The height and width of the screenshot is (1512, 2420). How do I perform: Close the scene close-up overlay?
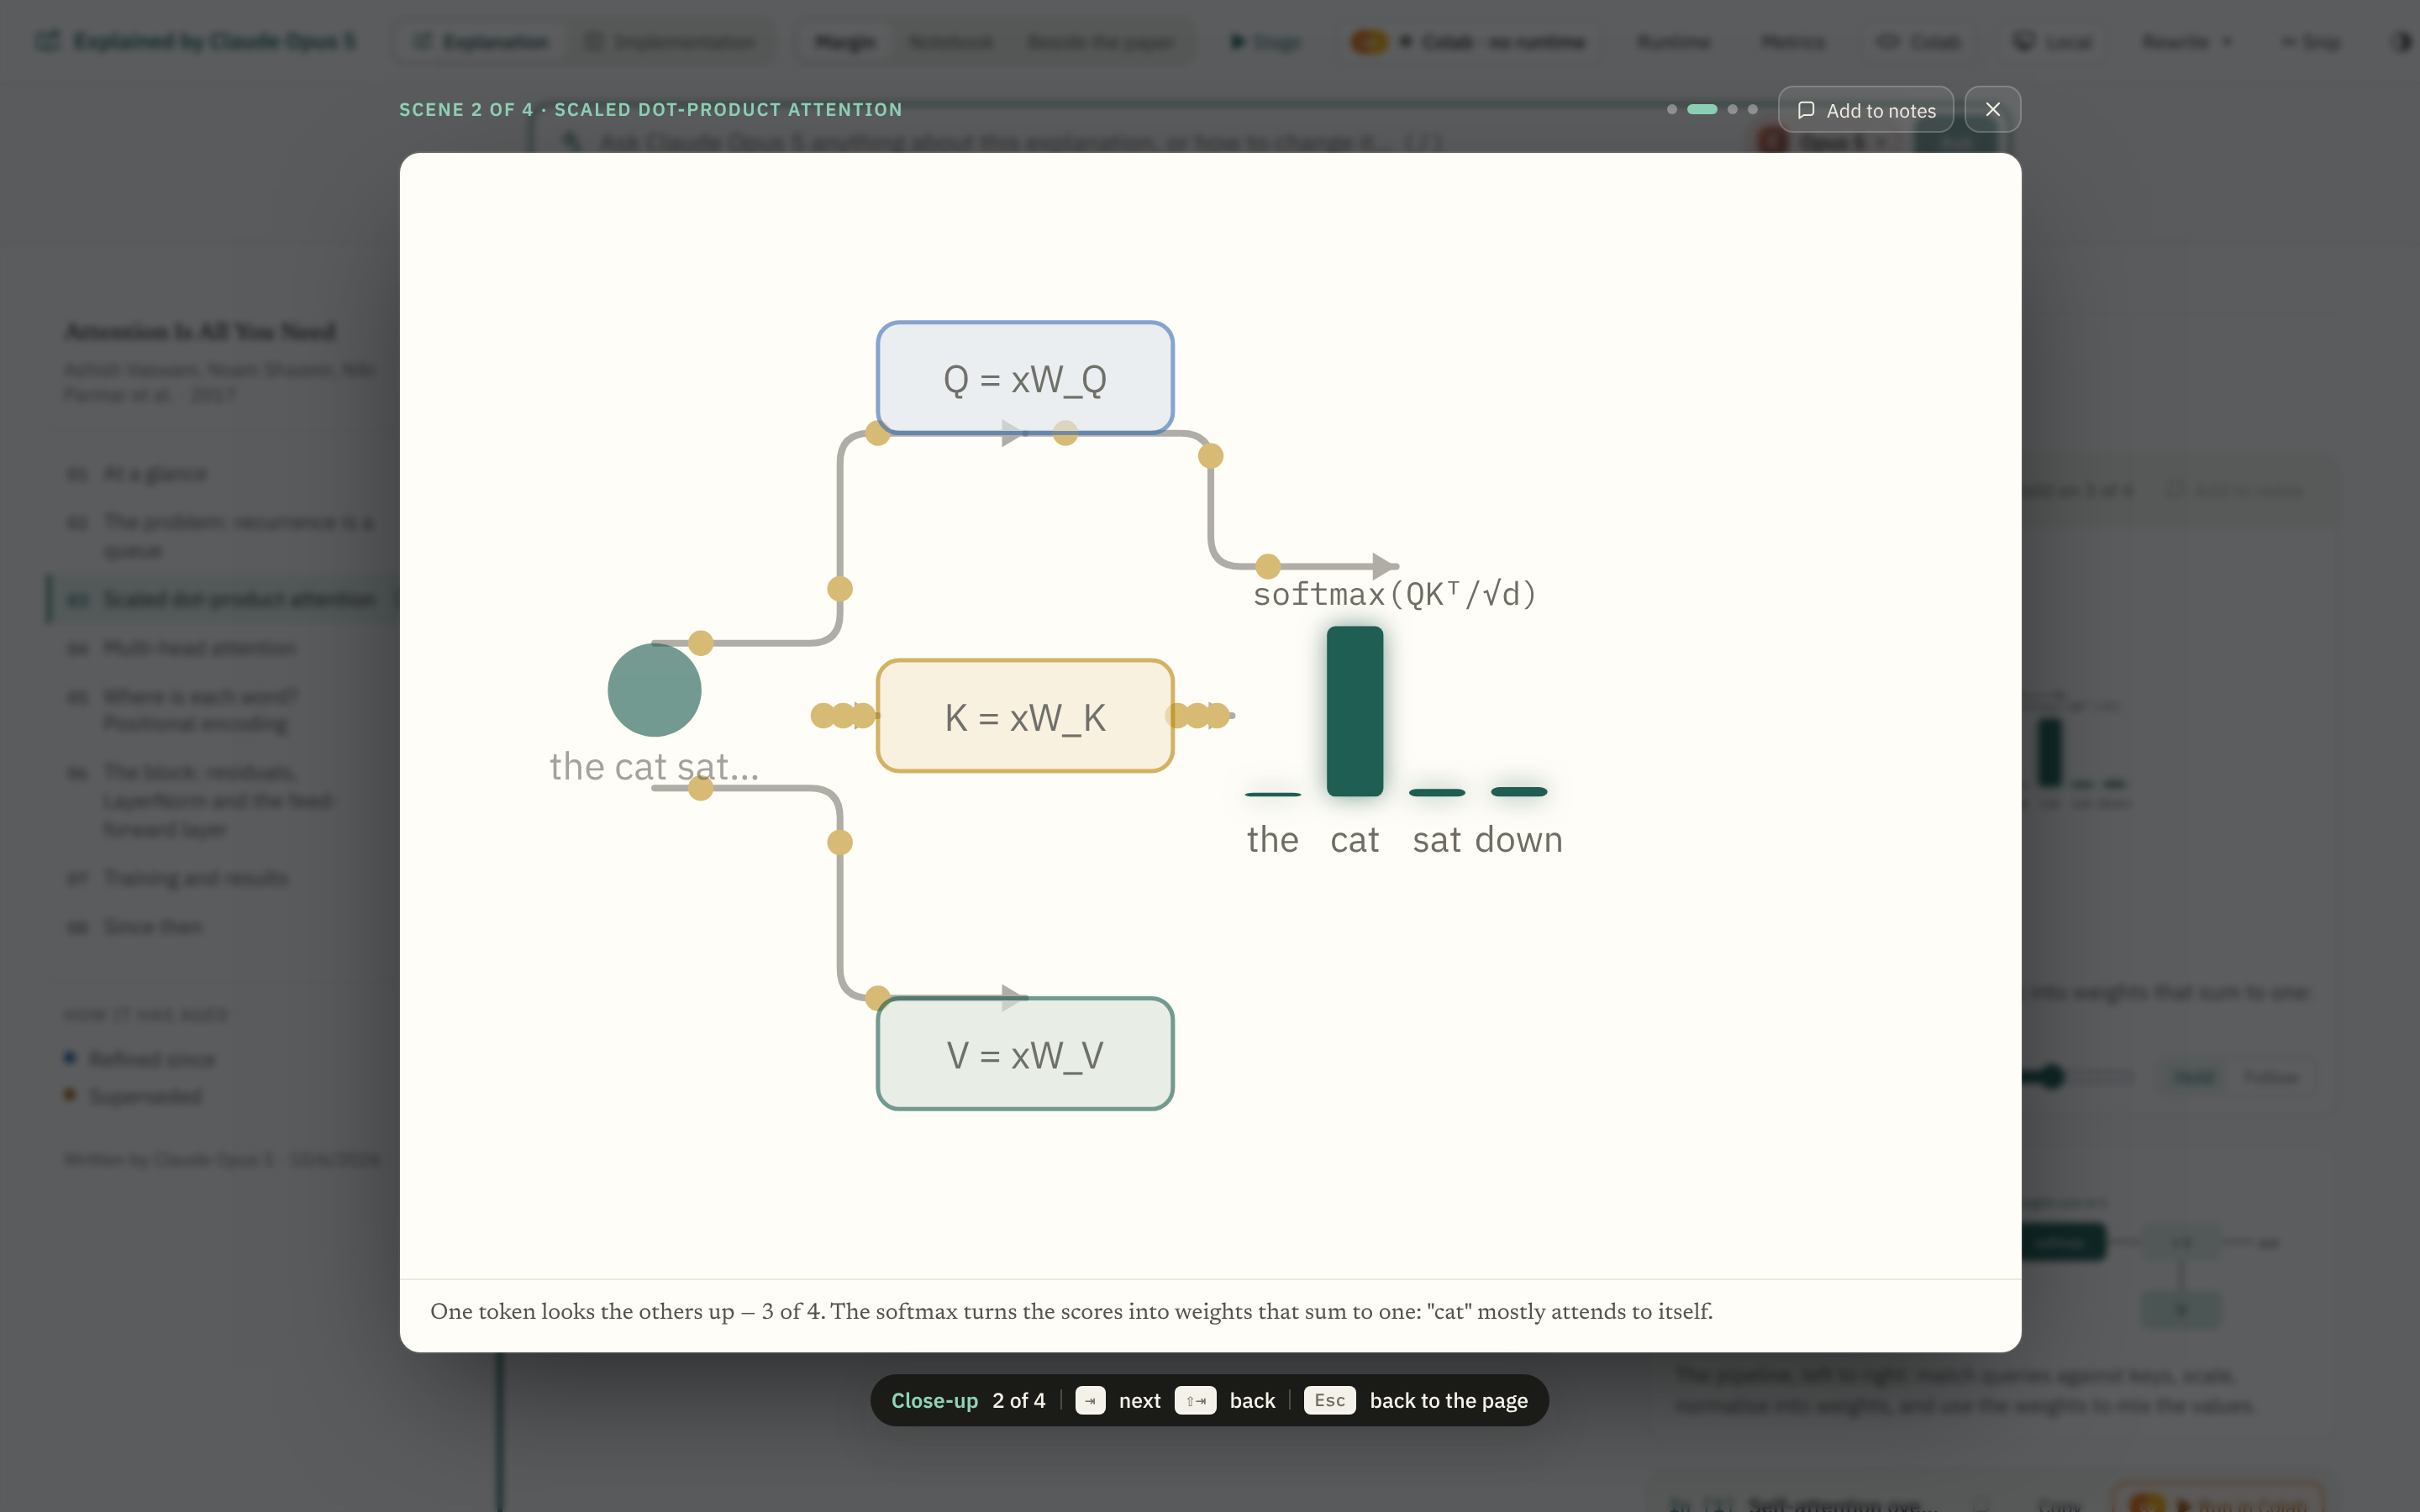click(x=1992, y=109)
